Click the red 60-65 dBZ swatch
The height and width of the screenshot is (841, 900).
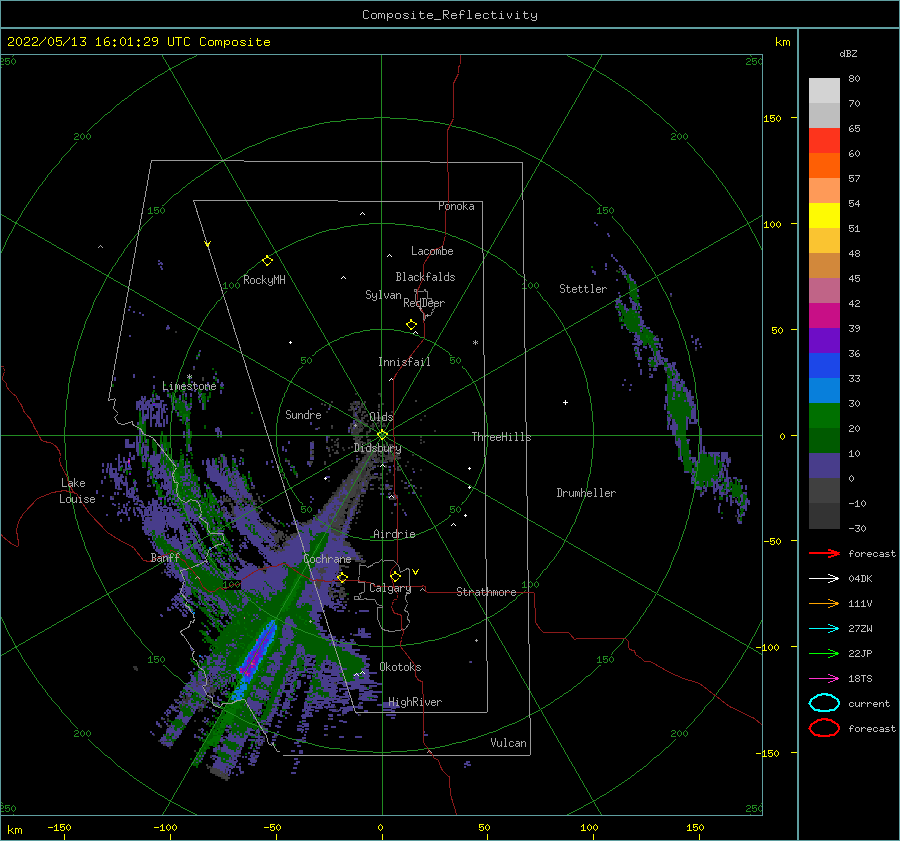coord(824,141)
